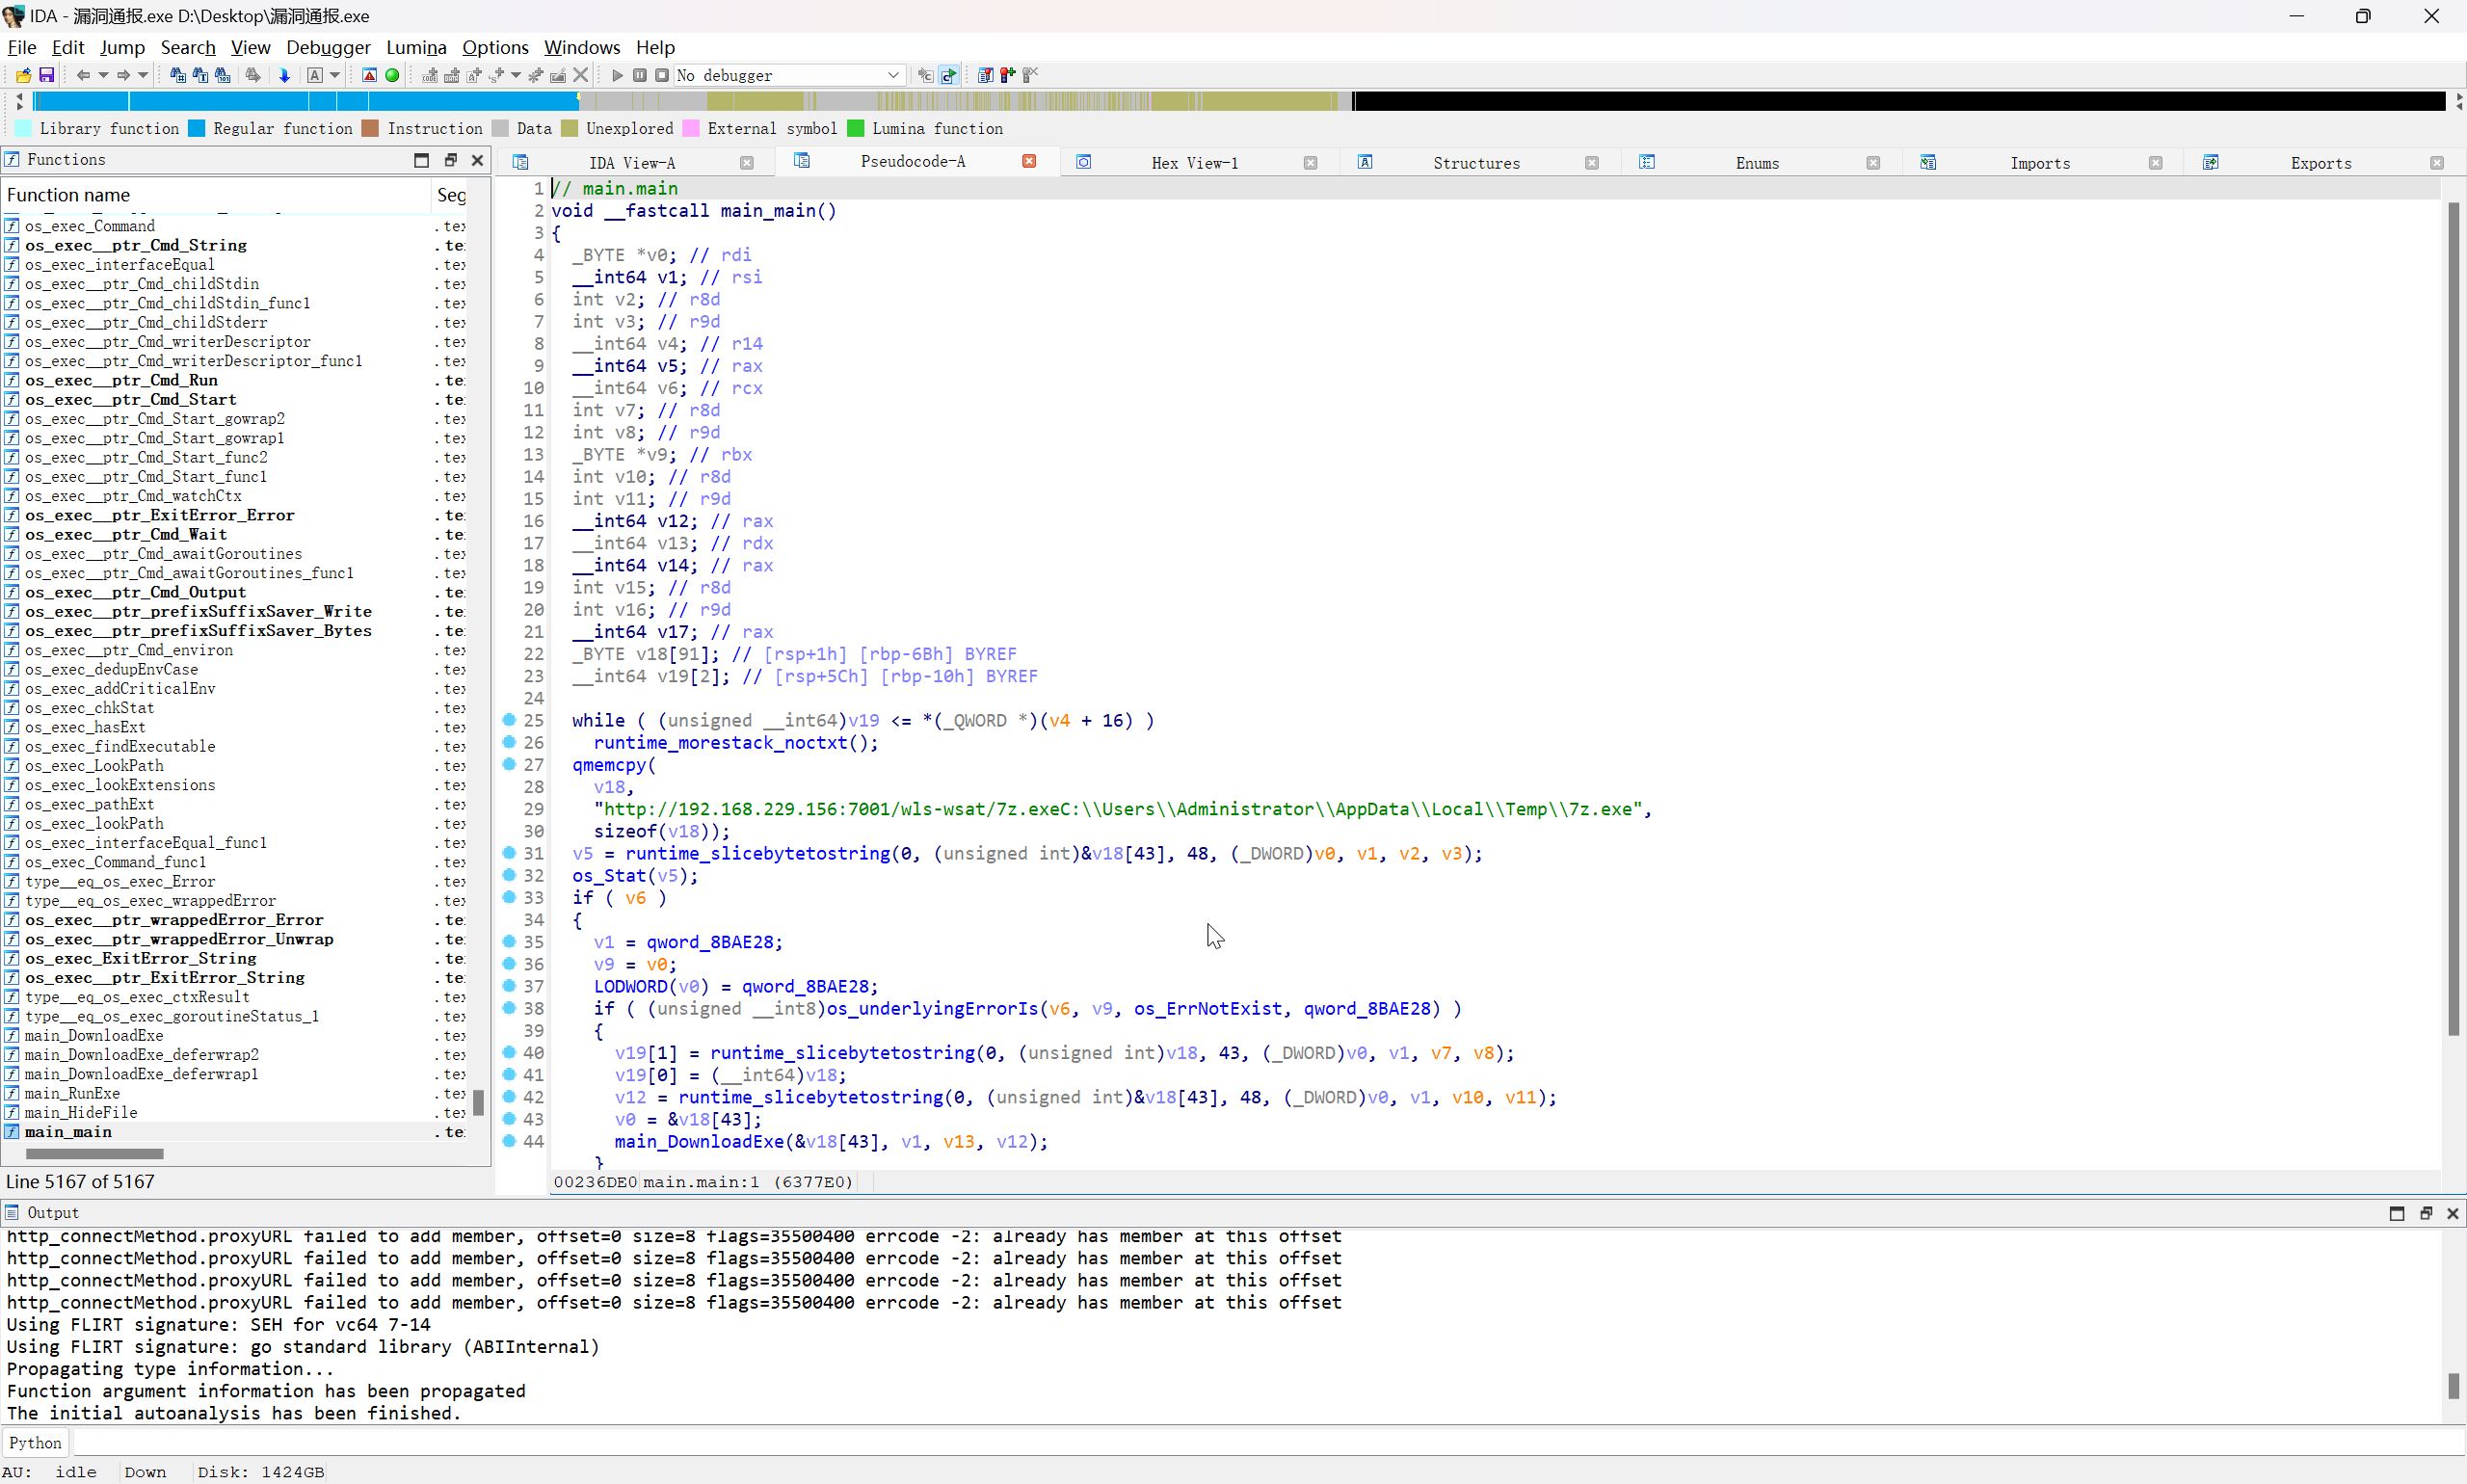Viewport: 2467px width, 1484px height.
Task: Click the Jump to address blue down-arrow icon
Action: click(284, 75)
